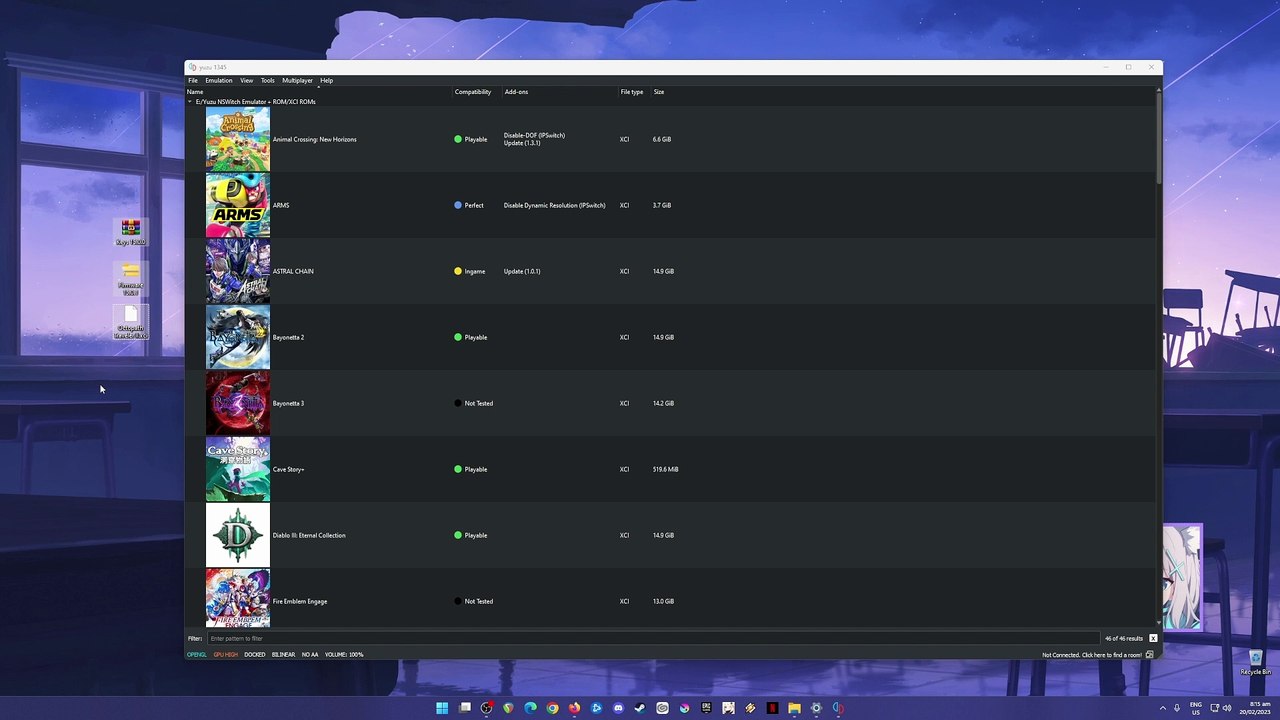Screen dimensions: 1280x720
Task: Launch Google Chrome from the taskbar
Action: (552, 708)
